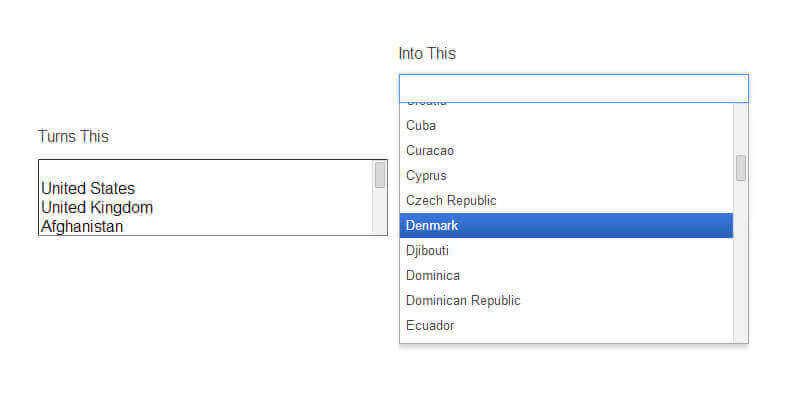Image resolution: width=800 pixels, height=400 pixels.
Task: Click left listbox scrollbar track below thumb
Action: pyautogui.click(x=380, y=215)
